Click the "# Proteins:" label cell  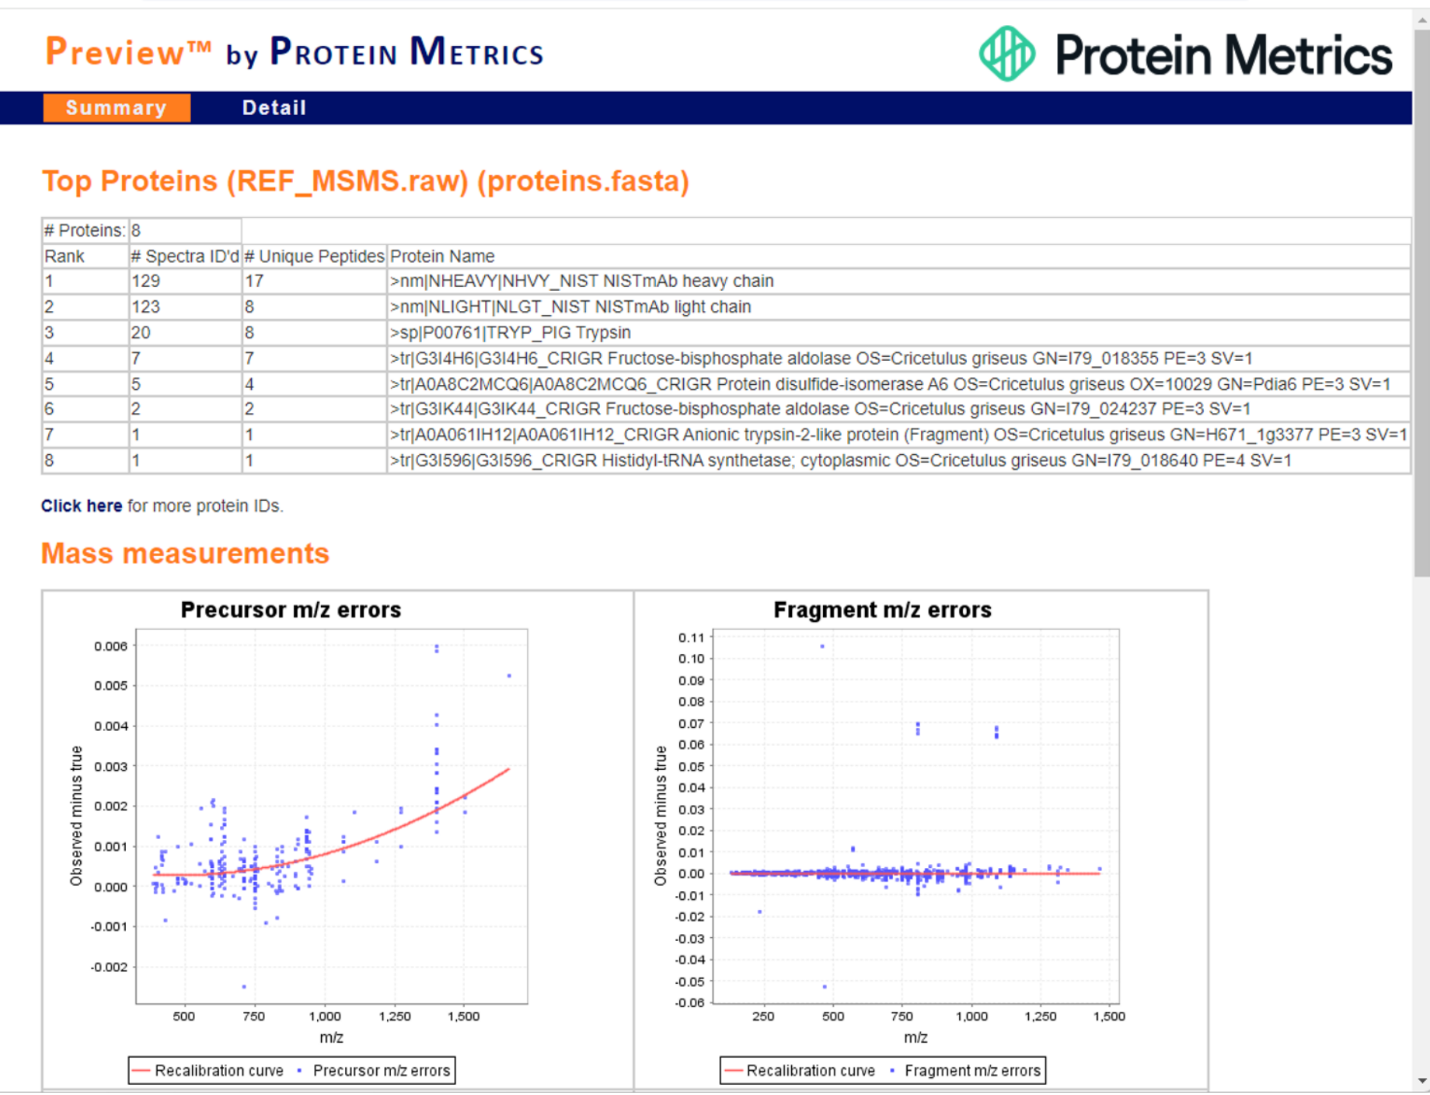click(x=85, y=231)
